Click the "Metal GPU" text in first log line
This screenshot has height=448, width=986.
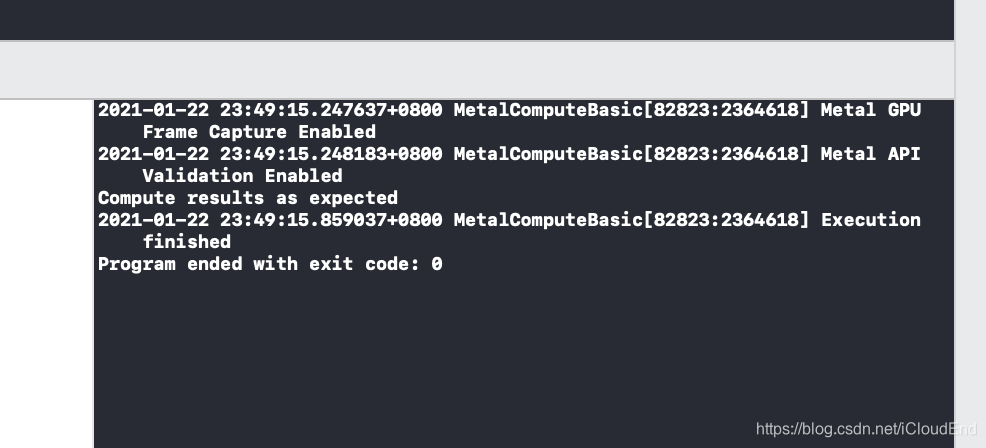click(870, 110)
